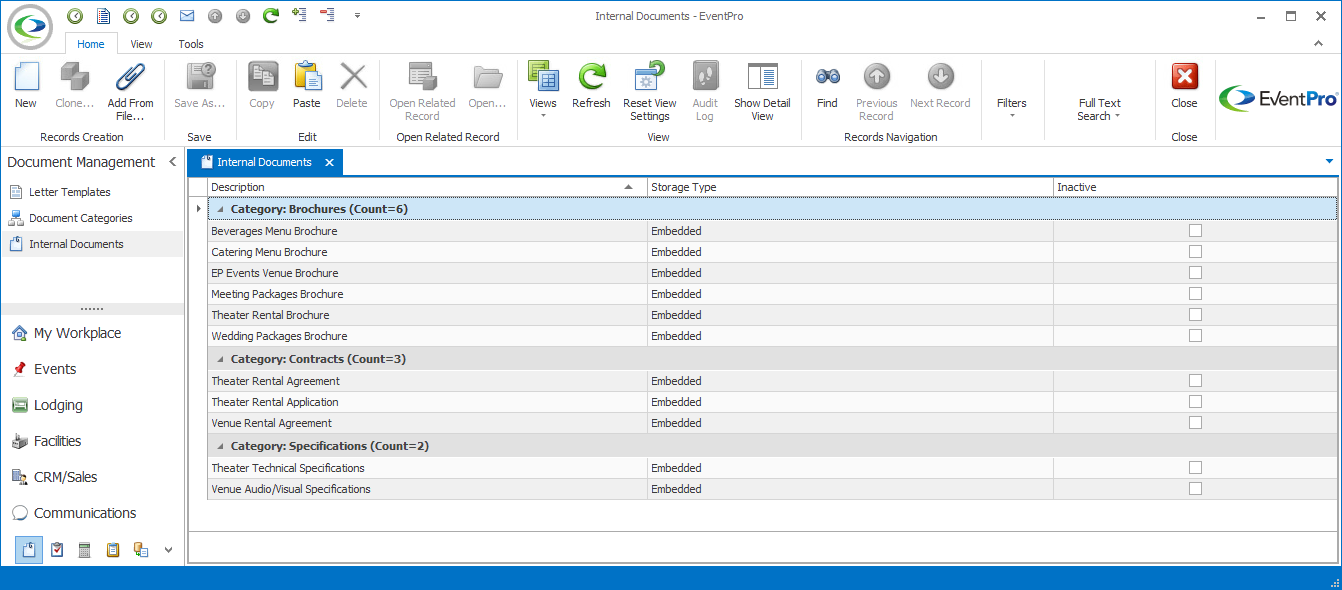
Task: Select the Internal Documents document tab
Action: 264,162
